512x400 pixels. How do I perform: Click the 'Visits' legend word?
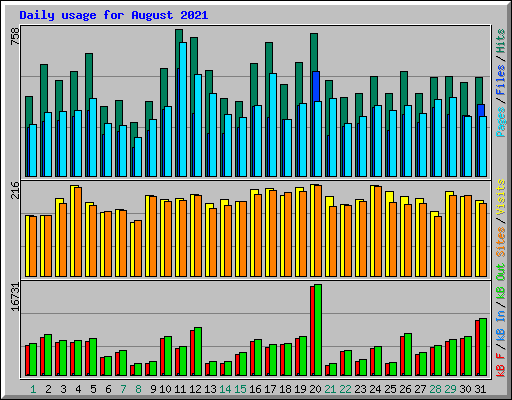501,197
